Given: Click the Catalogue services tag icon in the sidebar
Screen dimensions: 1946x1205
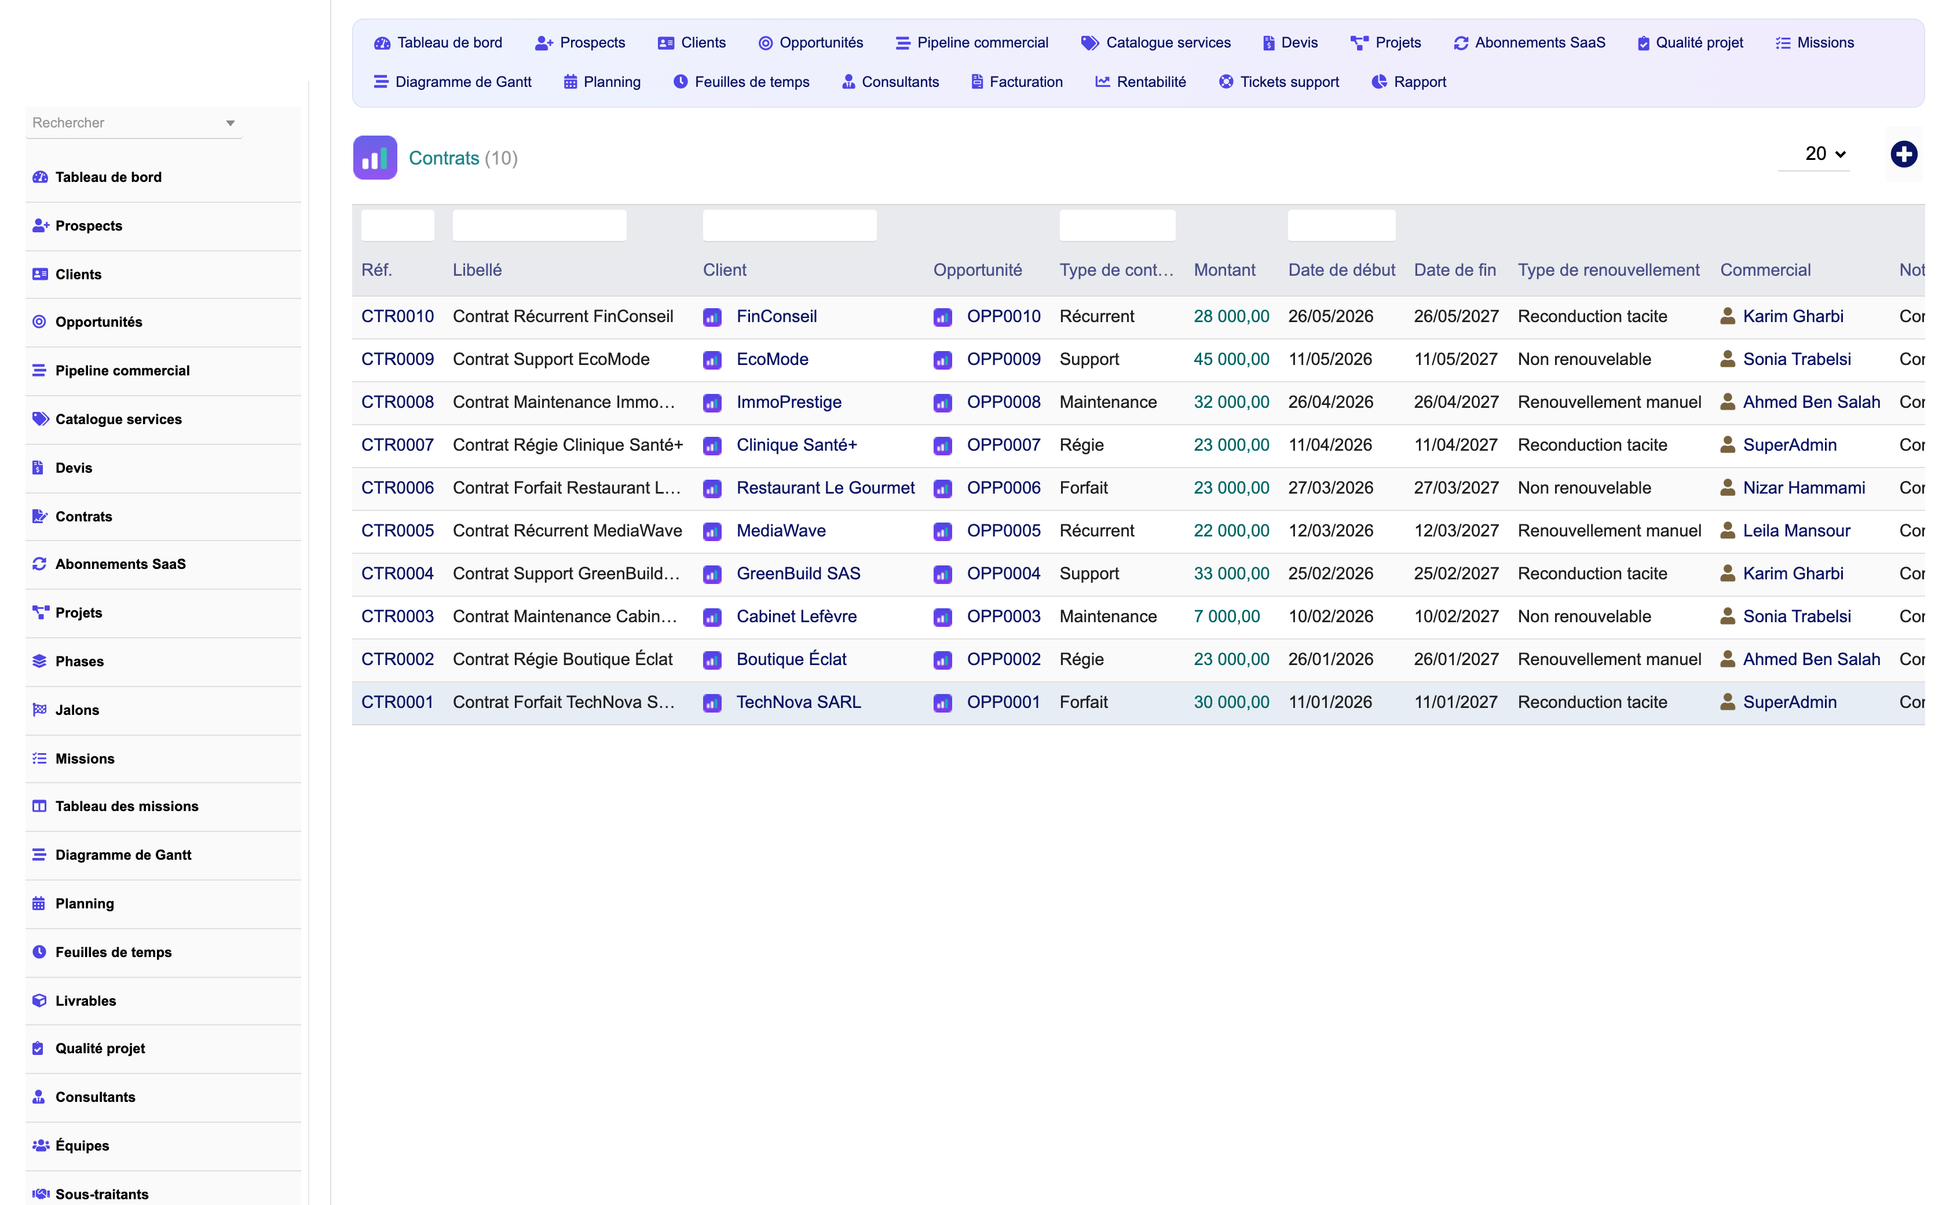Looking at the screenshot, I should point(40,419).
